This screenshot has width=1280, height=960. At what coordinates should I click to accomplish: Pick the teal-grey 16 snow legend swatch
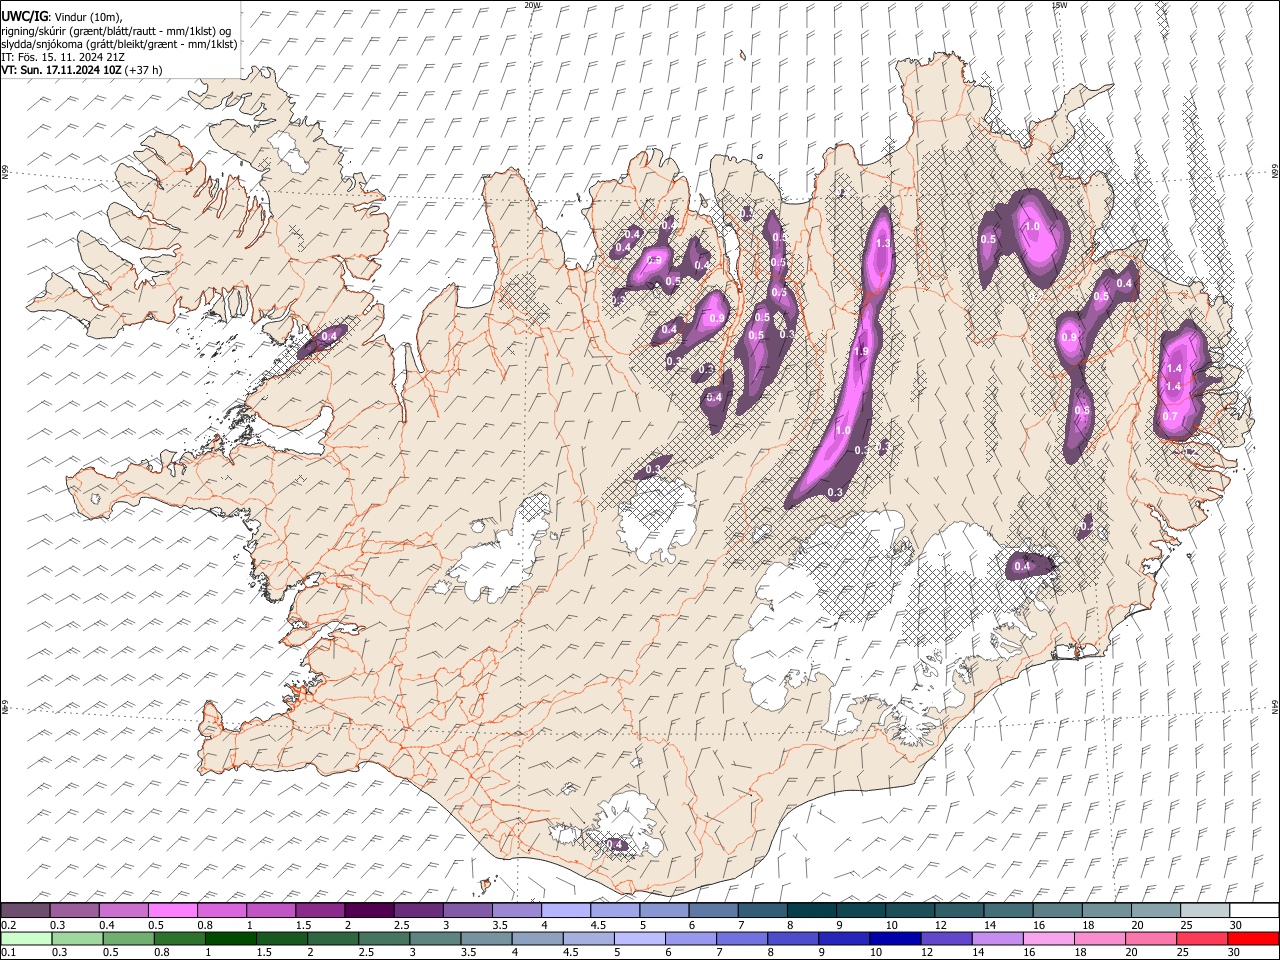point(1058,911)
